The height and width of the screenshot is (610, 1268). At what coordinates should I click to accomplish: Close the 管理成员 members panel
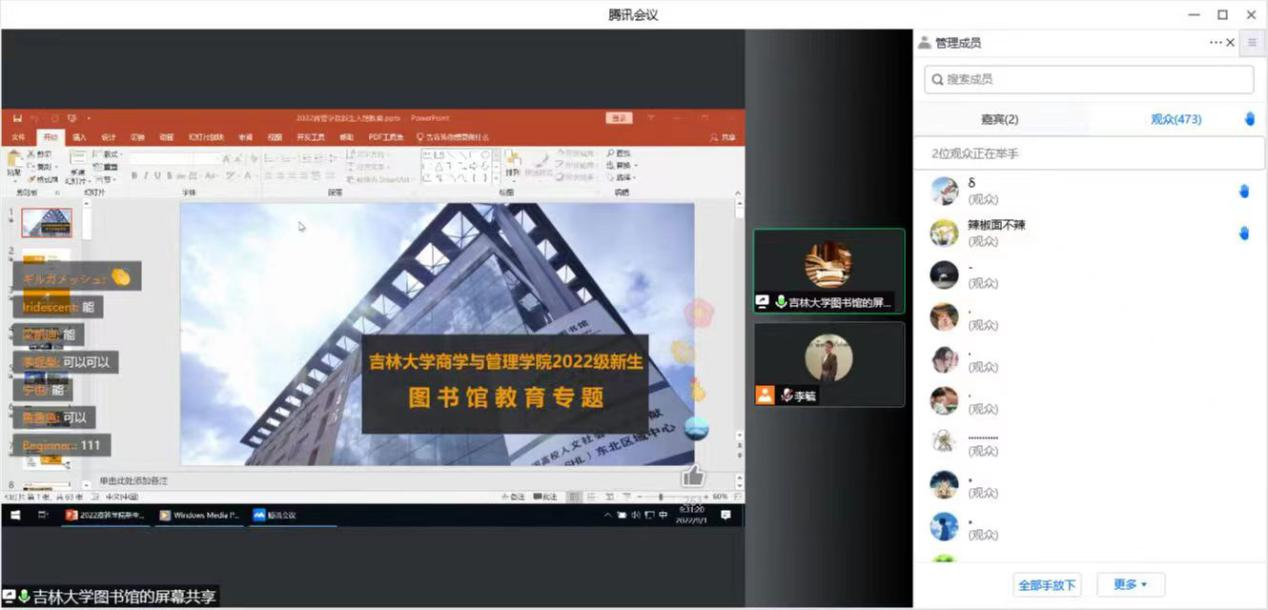click(1231, 43)
